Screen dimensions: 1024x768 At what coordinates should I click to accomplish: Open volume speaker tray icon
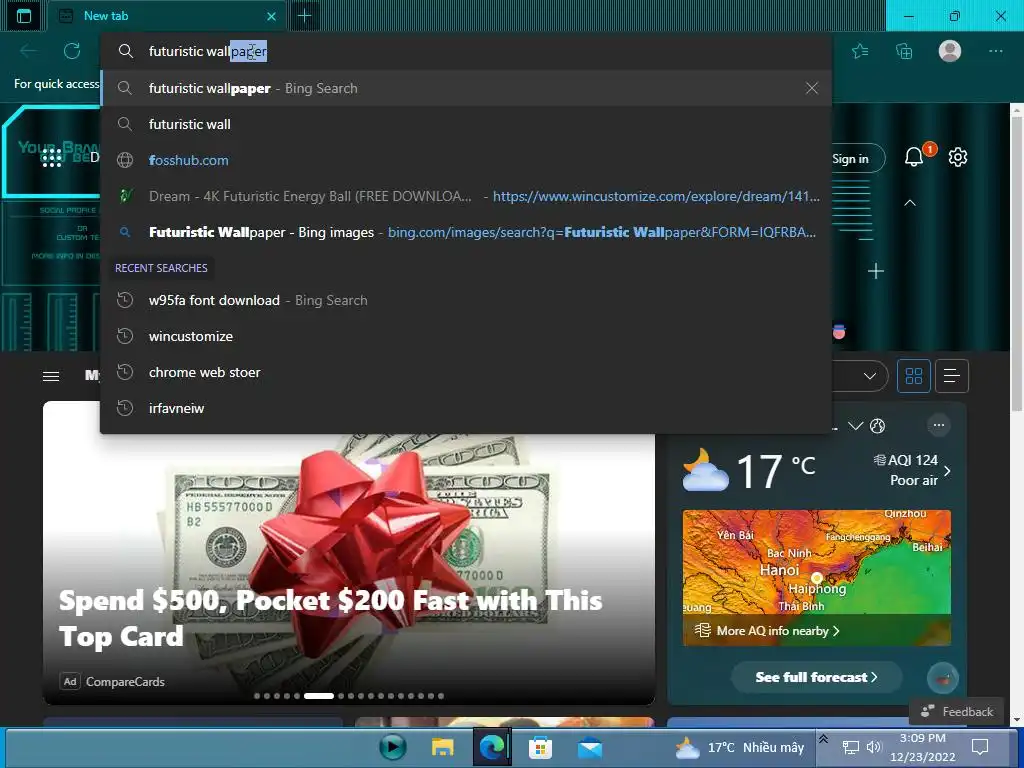(874, 747)
